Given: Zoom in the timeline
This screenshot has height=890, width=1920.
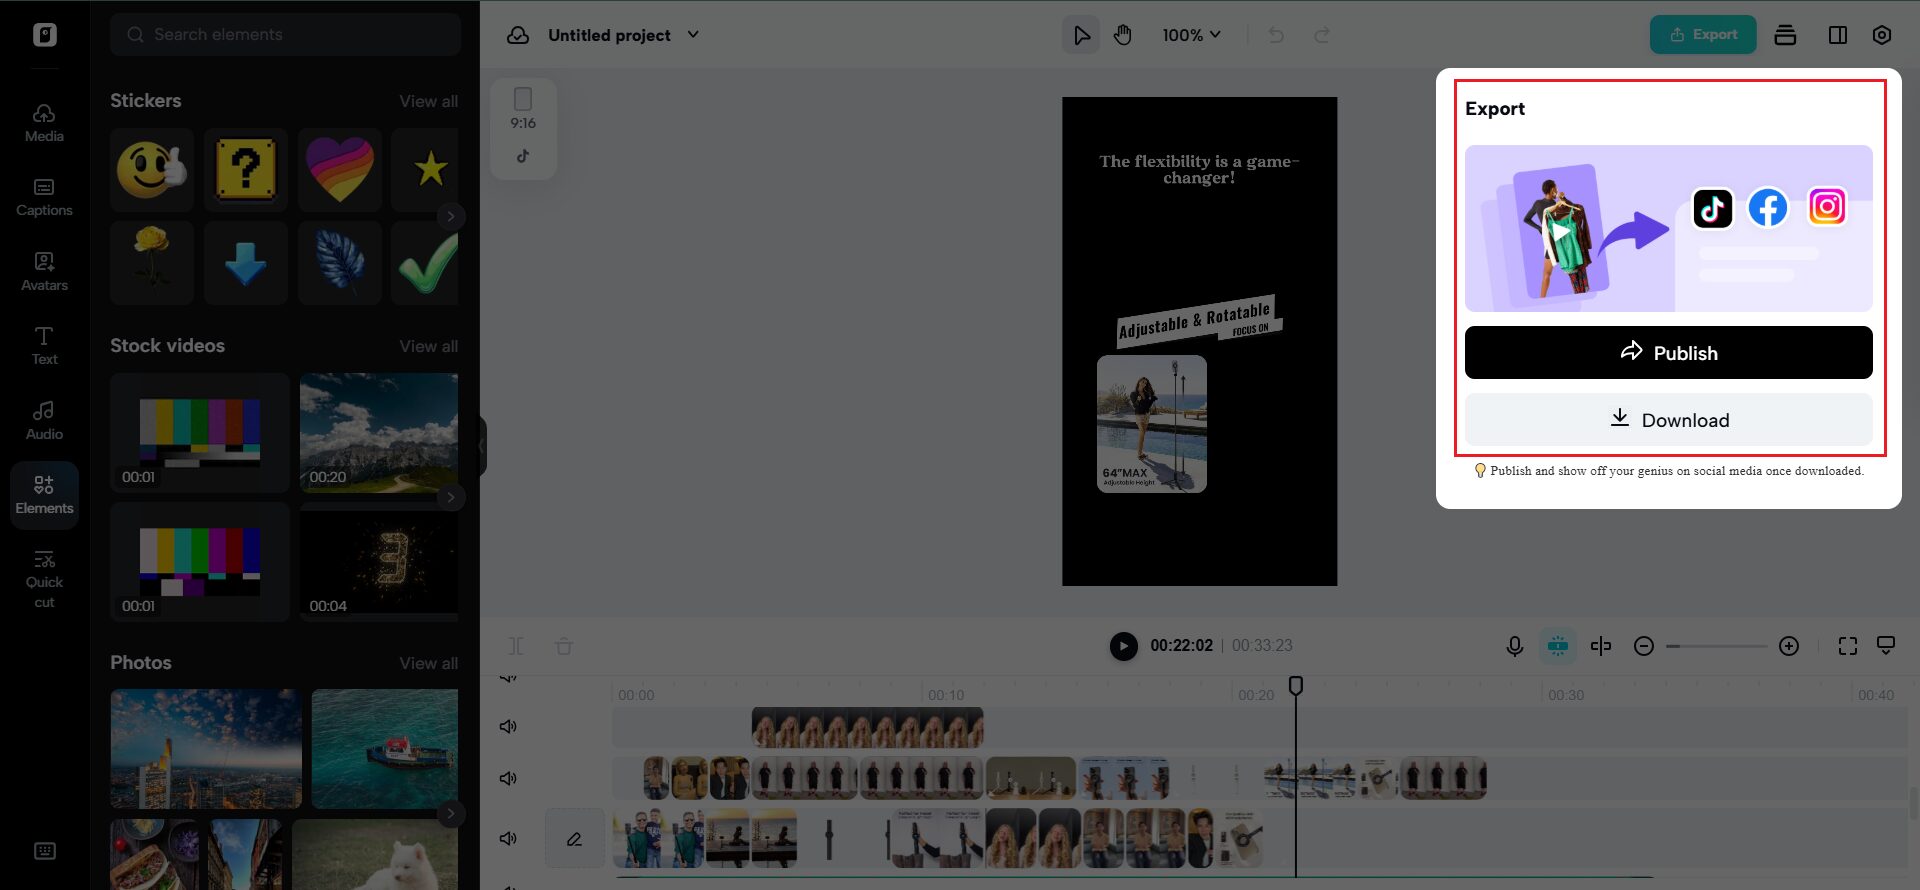Looking at the screenshot, I should click(x=1789, y=646).
